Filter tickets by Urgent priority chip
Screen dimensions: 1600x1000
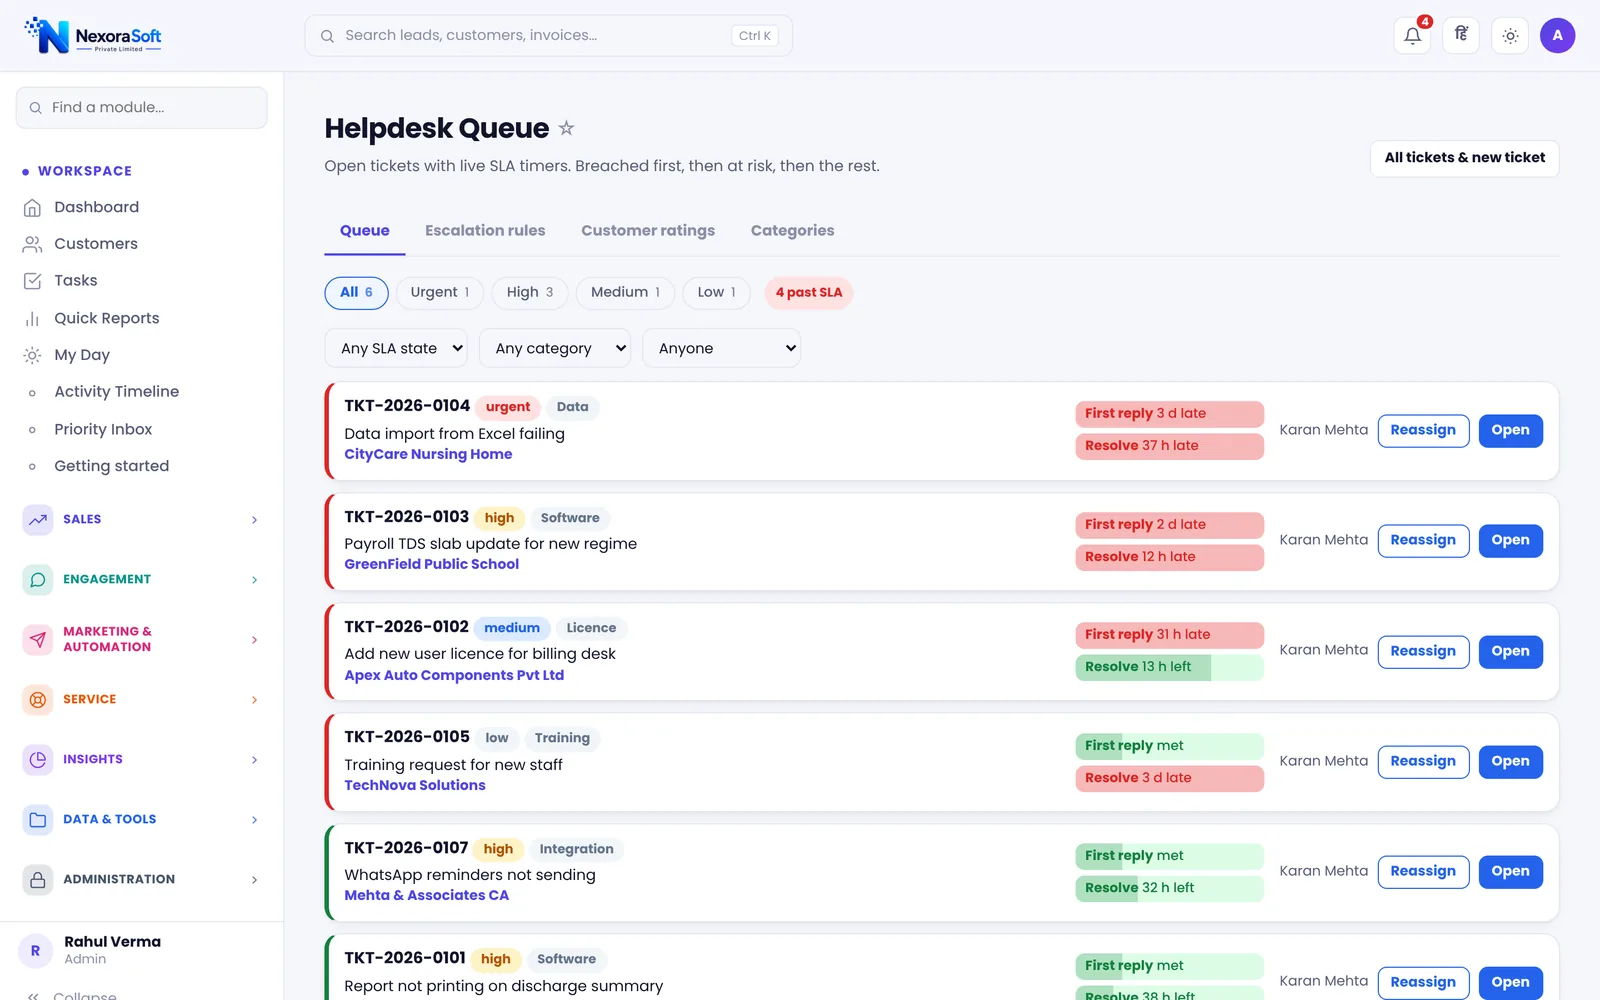(x=440, y=293)
